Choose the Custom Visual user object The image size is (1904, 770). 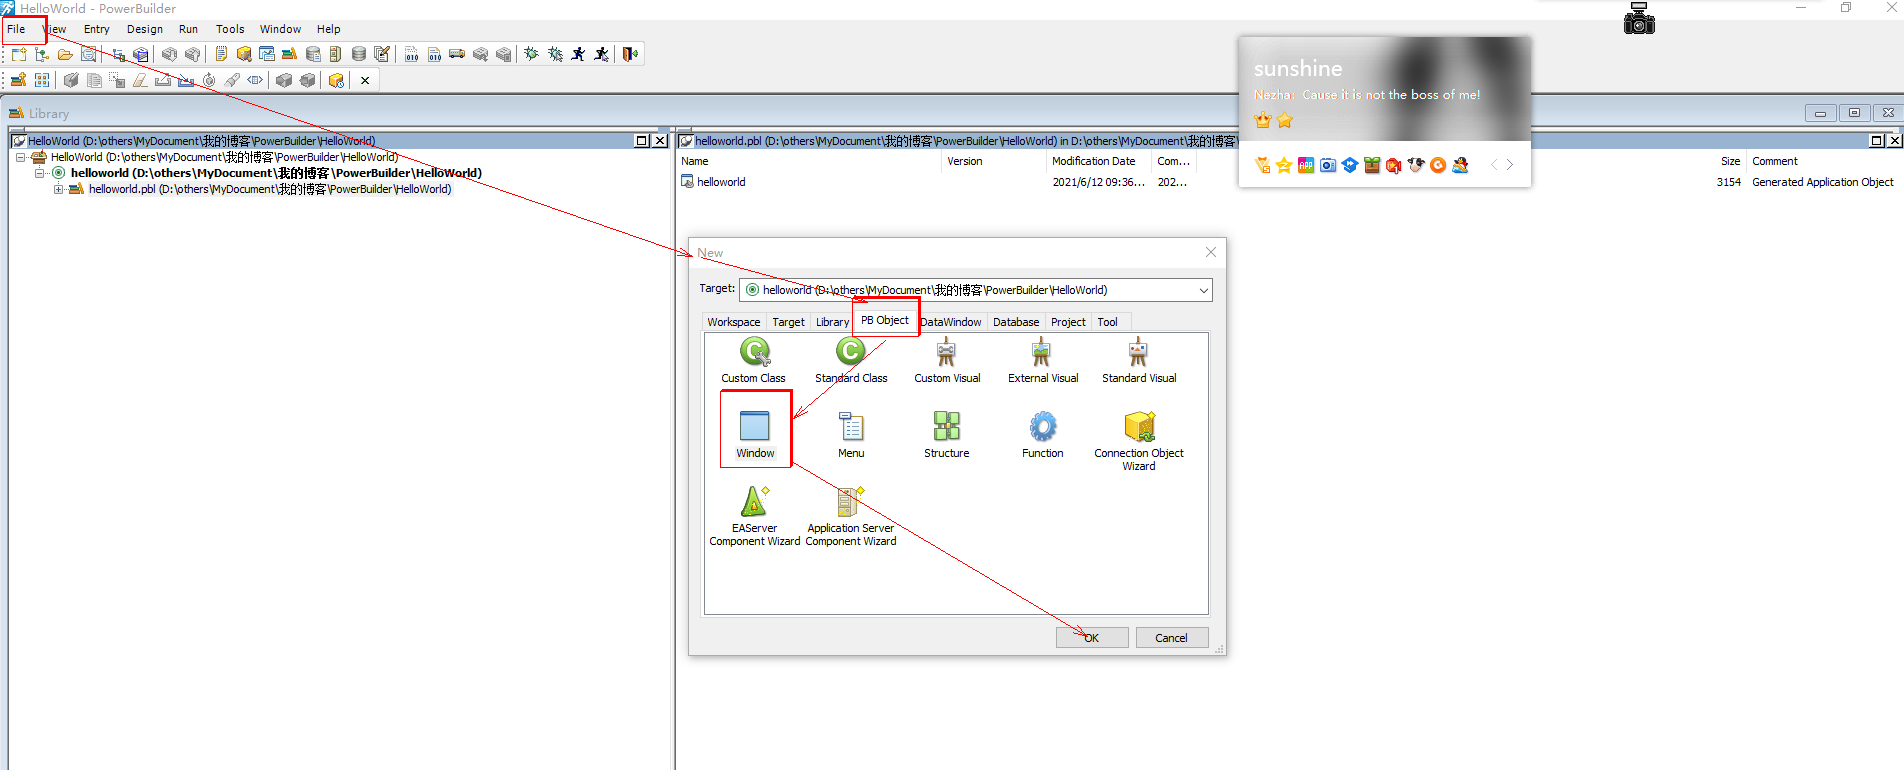946,352
